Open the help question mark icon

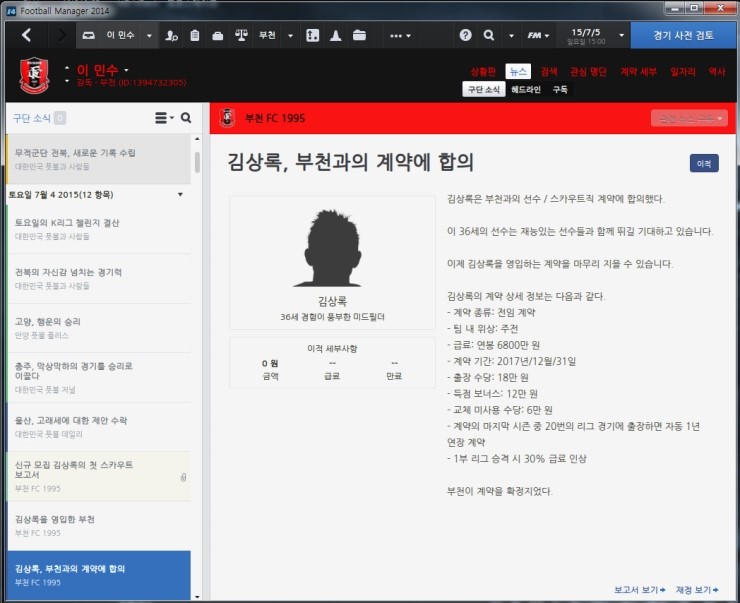click(465, 35)
